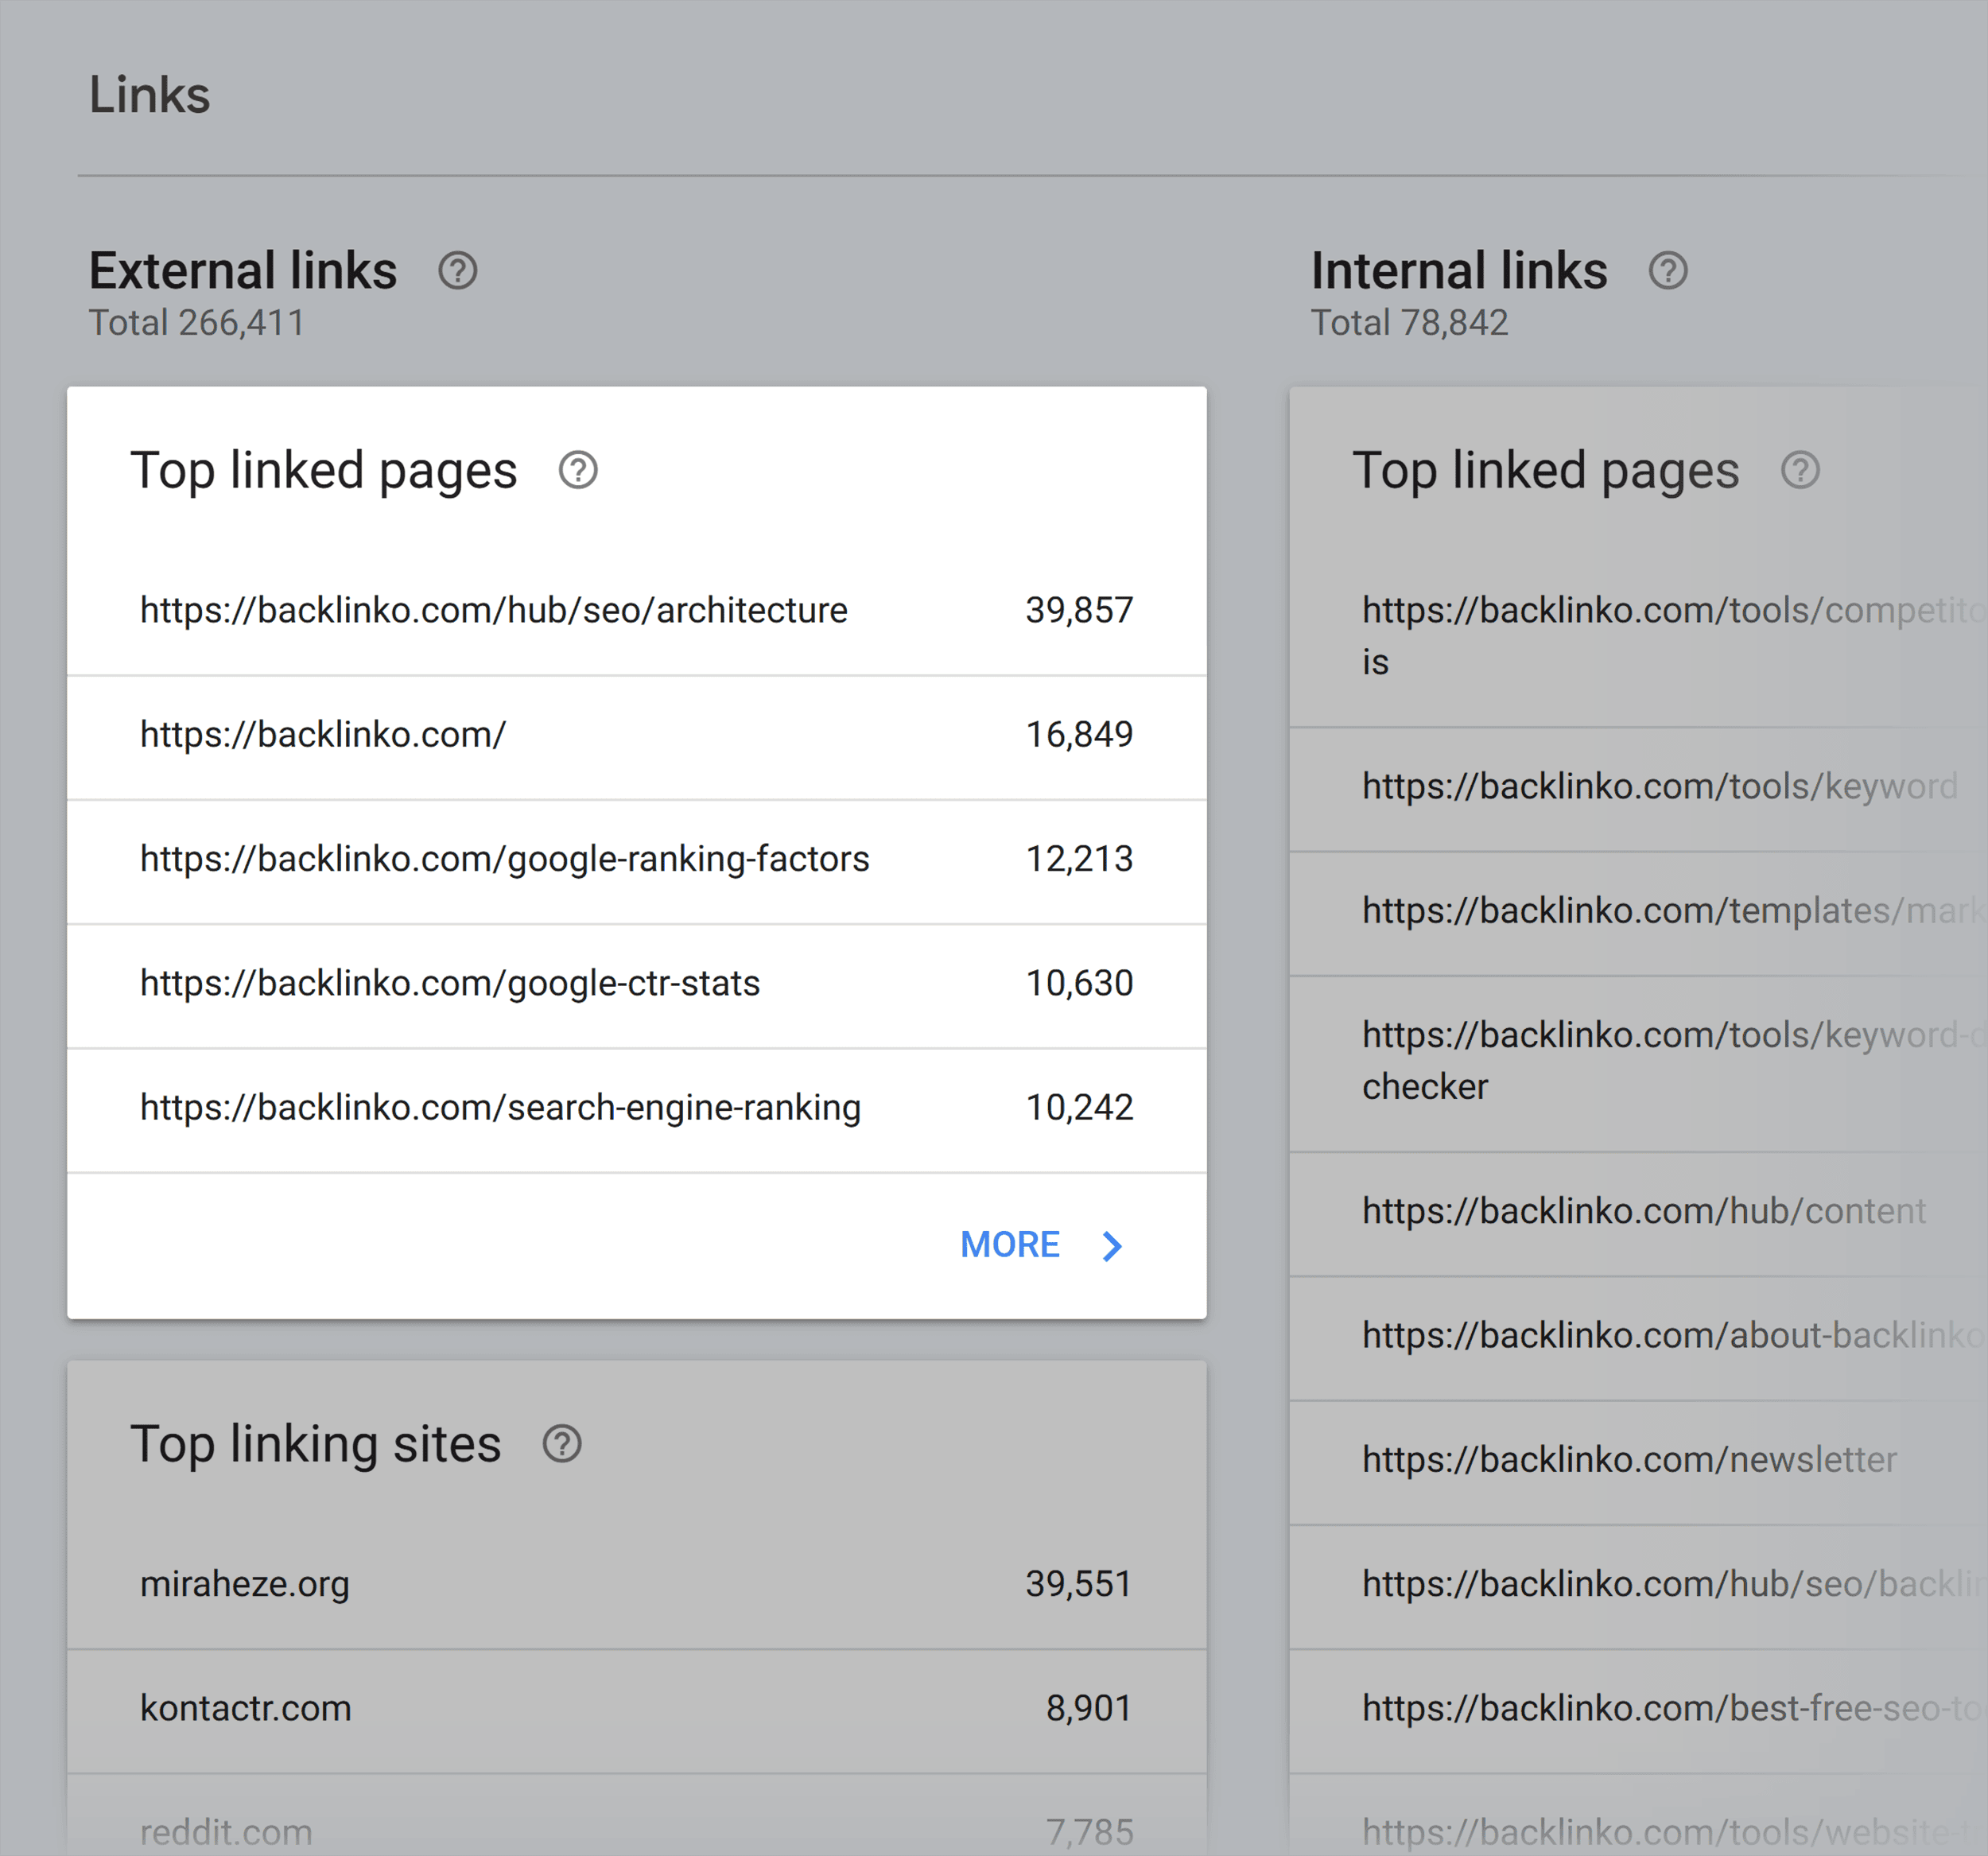Open internal hub/seo/backli... page row
Image resolution: width=1988 pixels, height=1856 pixels.
[x=1638, y=1587]
